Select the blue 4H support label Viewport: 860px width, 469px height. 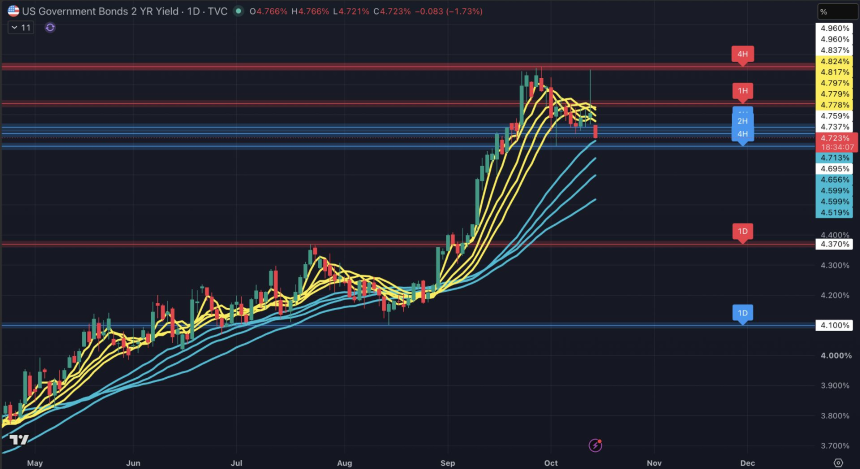click(x=743, y=134)
